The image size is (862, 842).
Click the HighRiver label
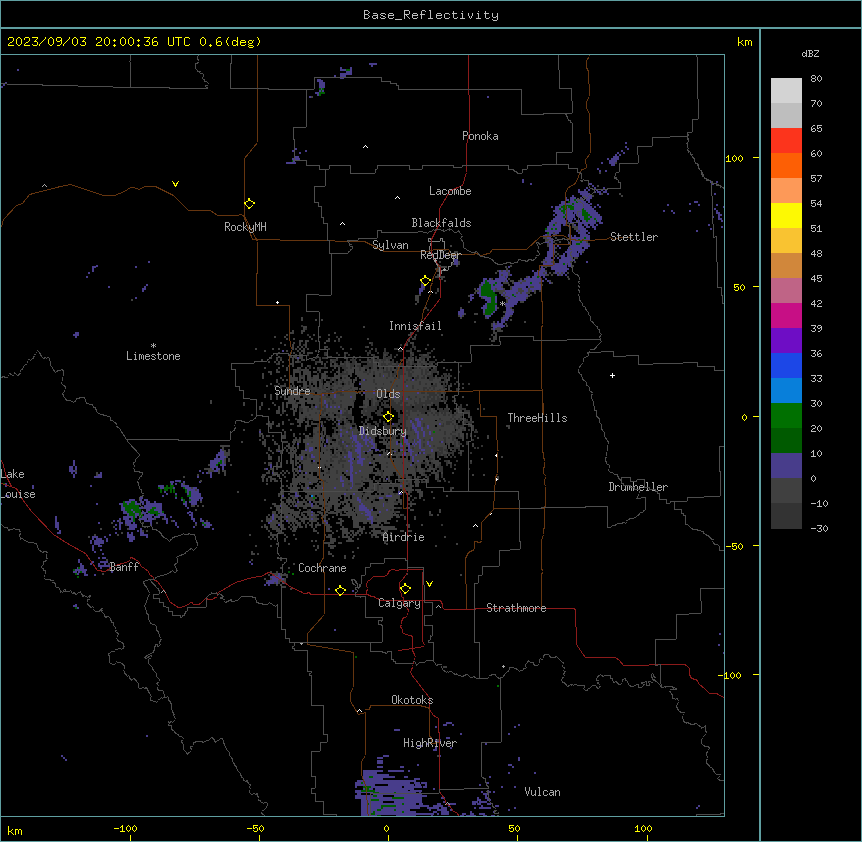click(x=430, y=743)
